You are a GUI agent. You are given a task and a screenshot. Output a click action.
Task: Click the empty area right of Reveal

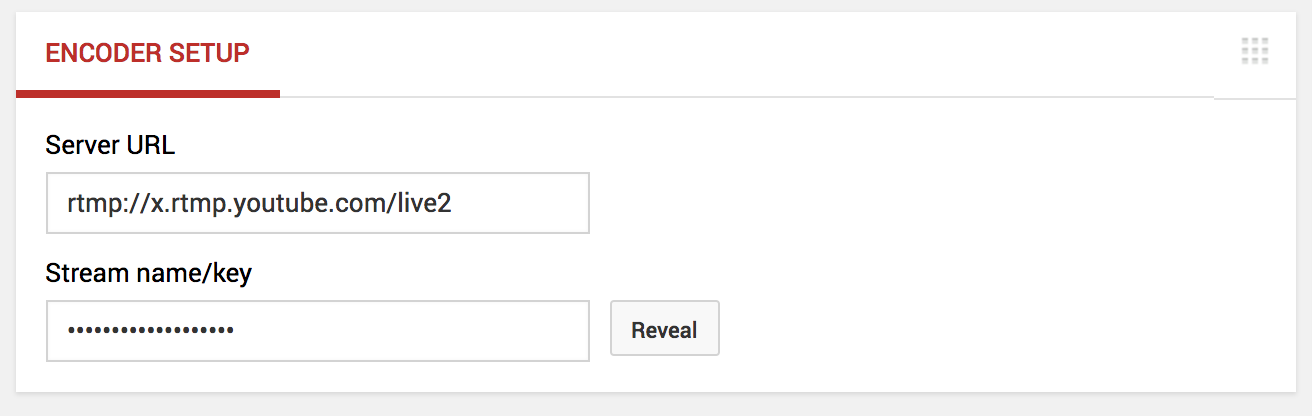click(950, 330)
